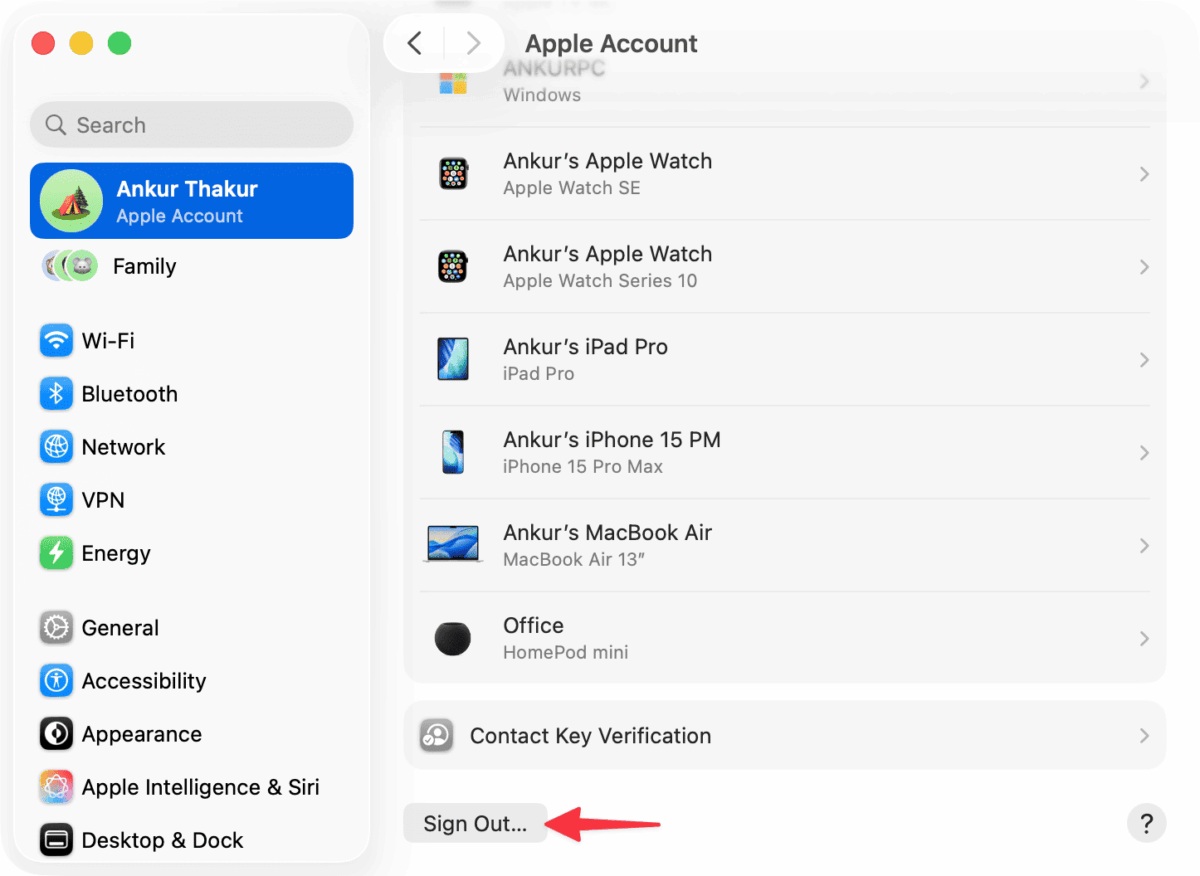1200x876 pixels.
Task: Click the yellow minimize window button
Action: click(81, 43)
